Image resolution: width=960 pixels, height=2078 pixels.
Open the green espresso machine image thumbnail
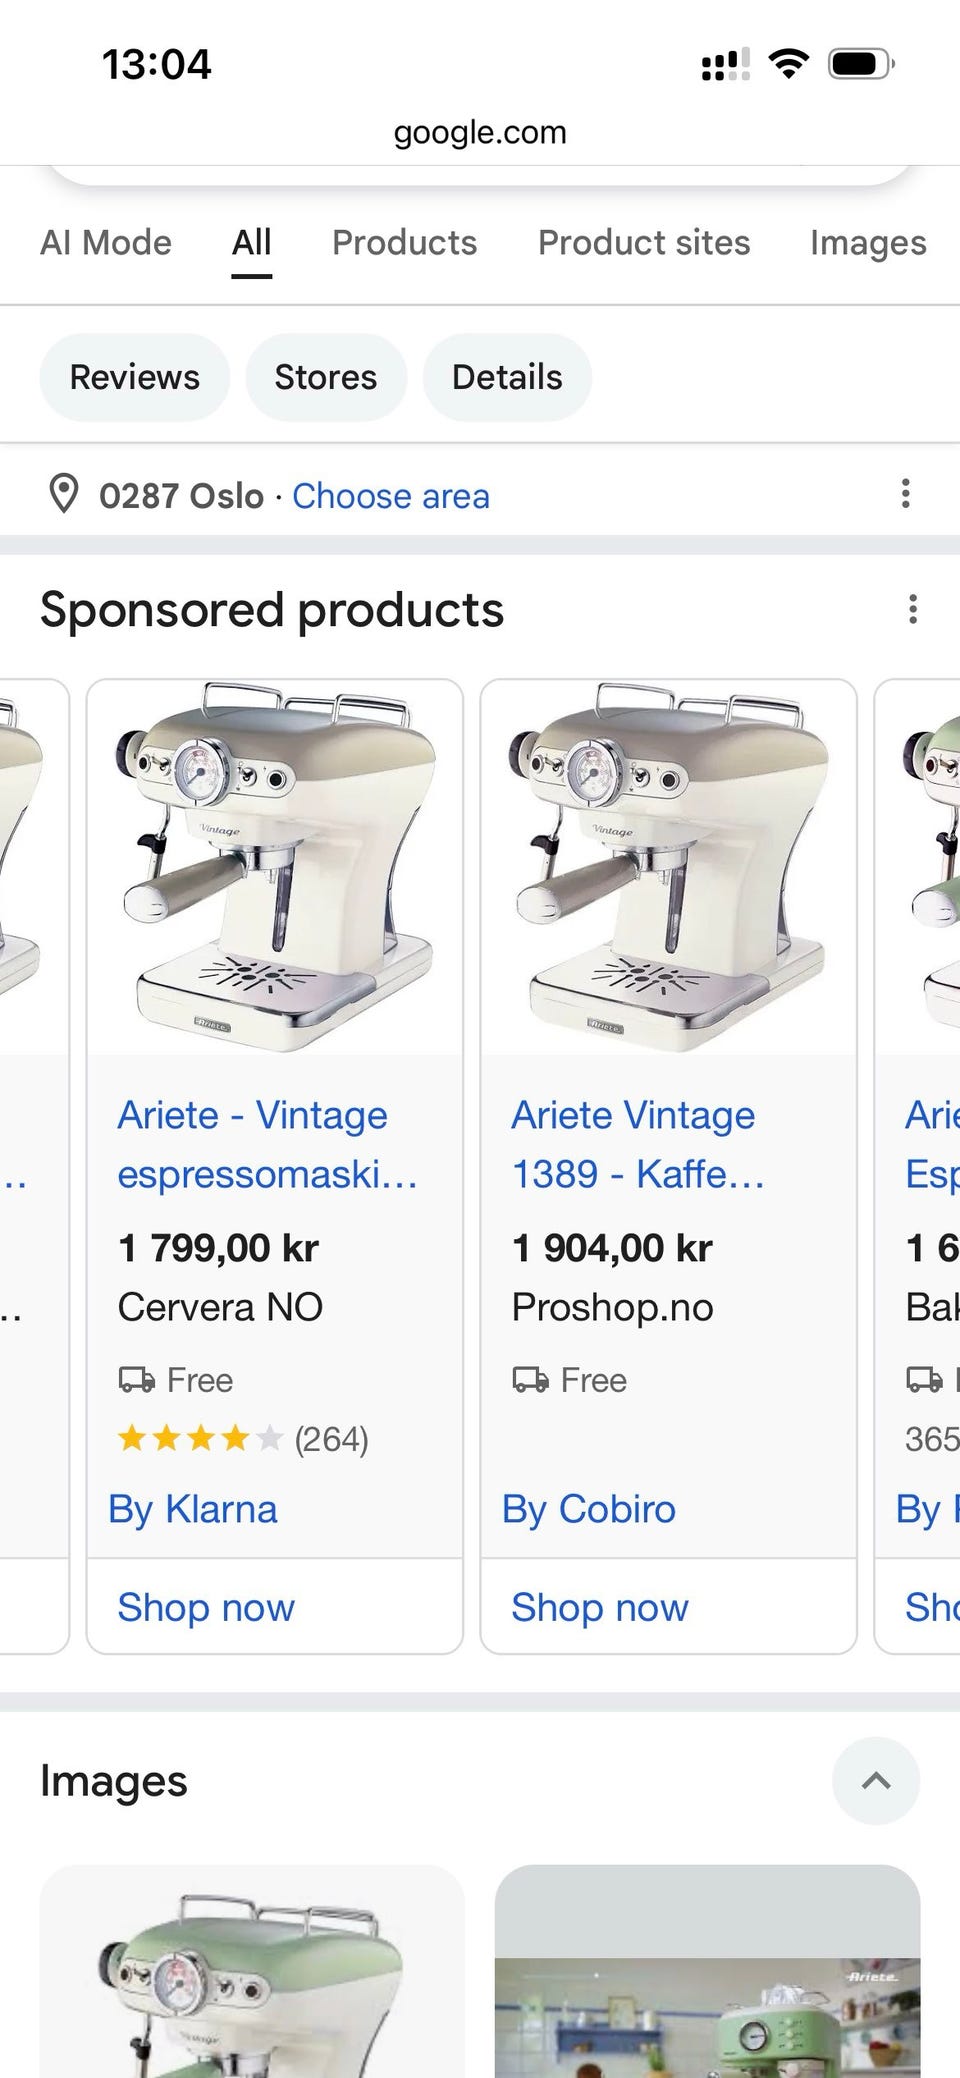pyautogui.click(x=252, y=1971)
